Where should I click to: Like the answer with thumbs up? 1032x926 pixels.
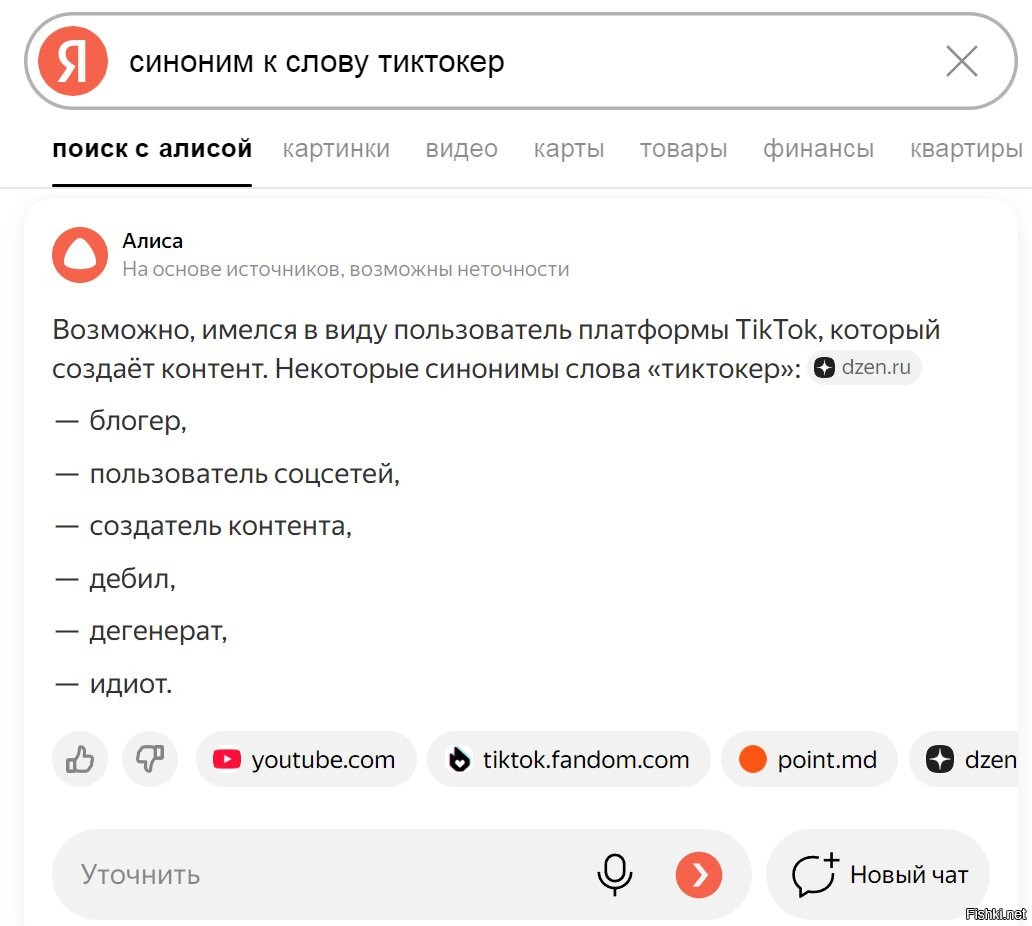coord(80,760)
